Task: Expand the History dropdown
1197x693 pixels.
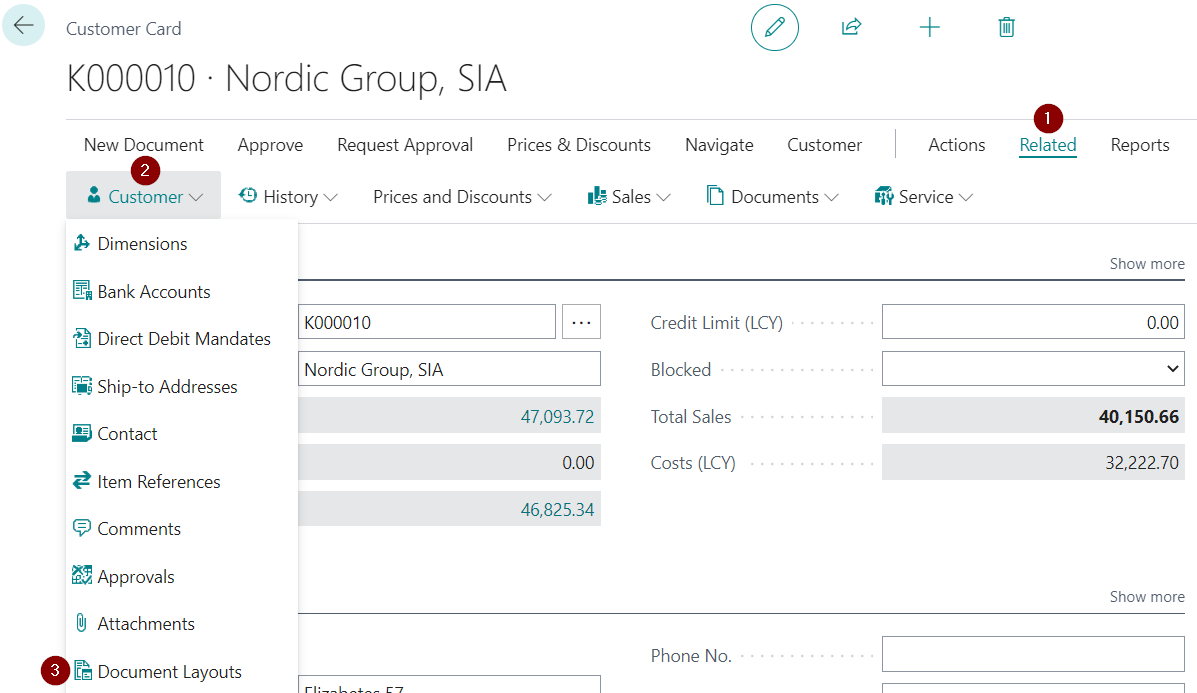Action: pyautogui.click(x=288, y=196)
